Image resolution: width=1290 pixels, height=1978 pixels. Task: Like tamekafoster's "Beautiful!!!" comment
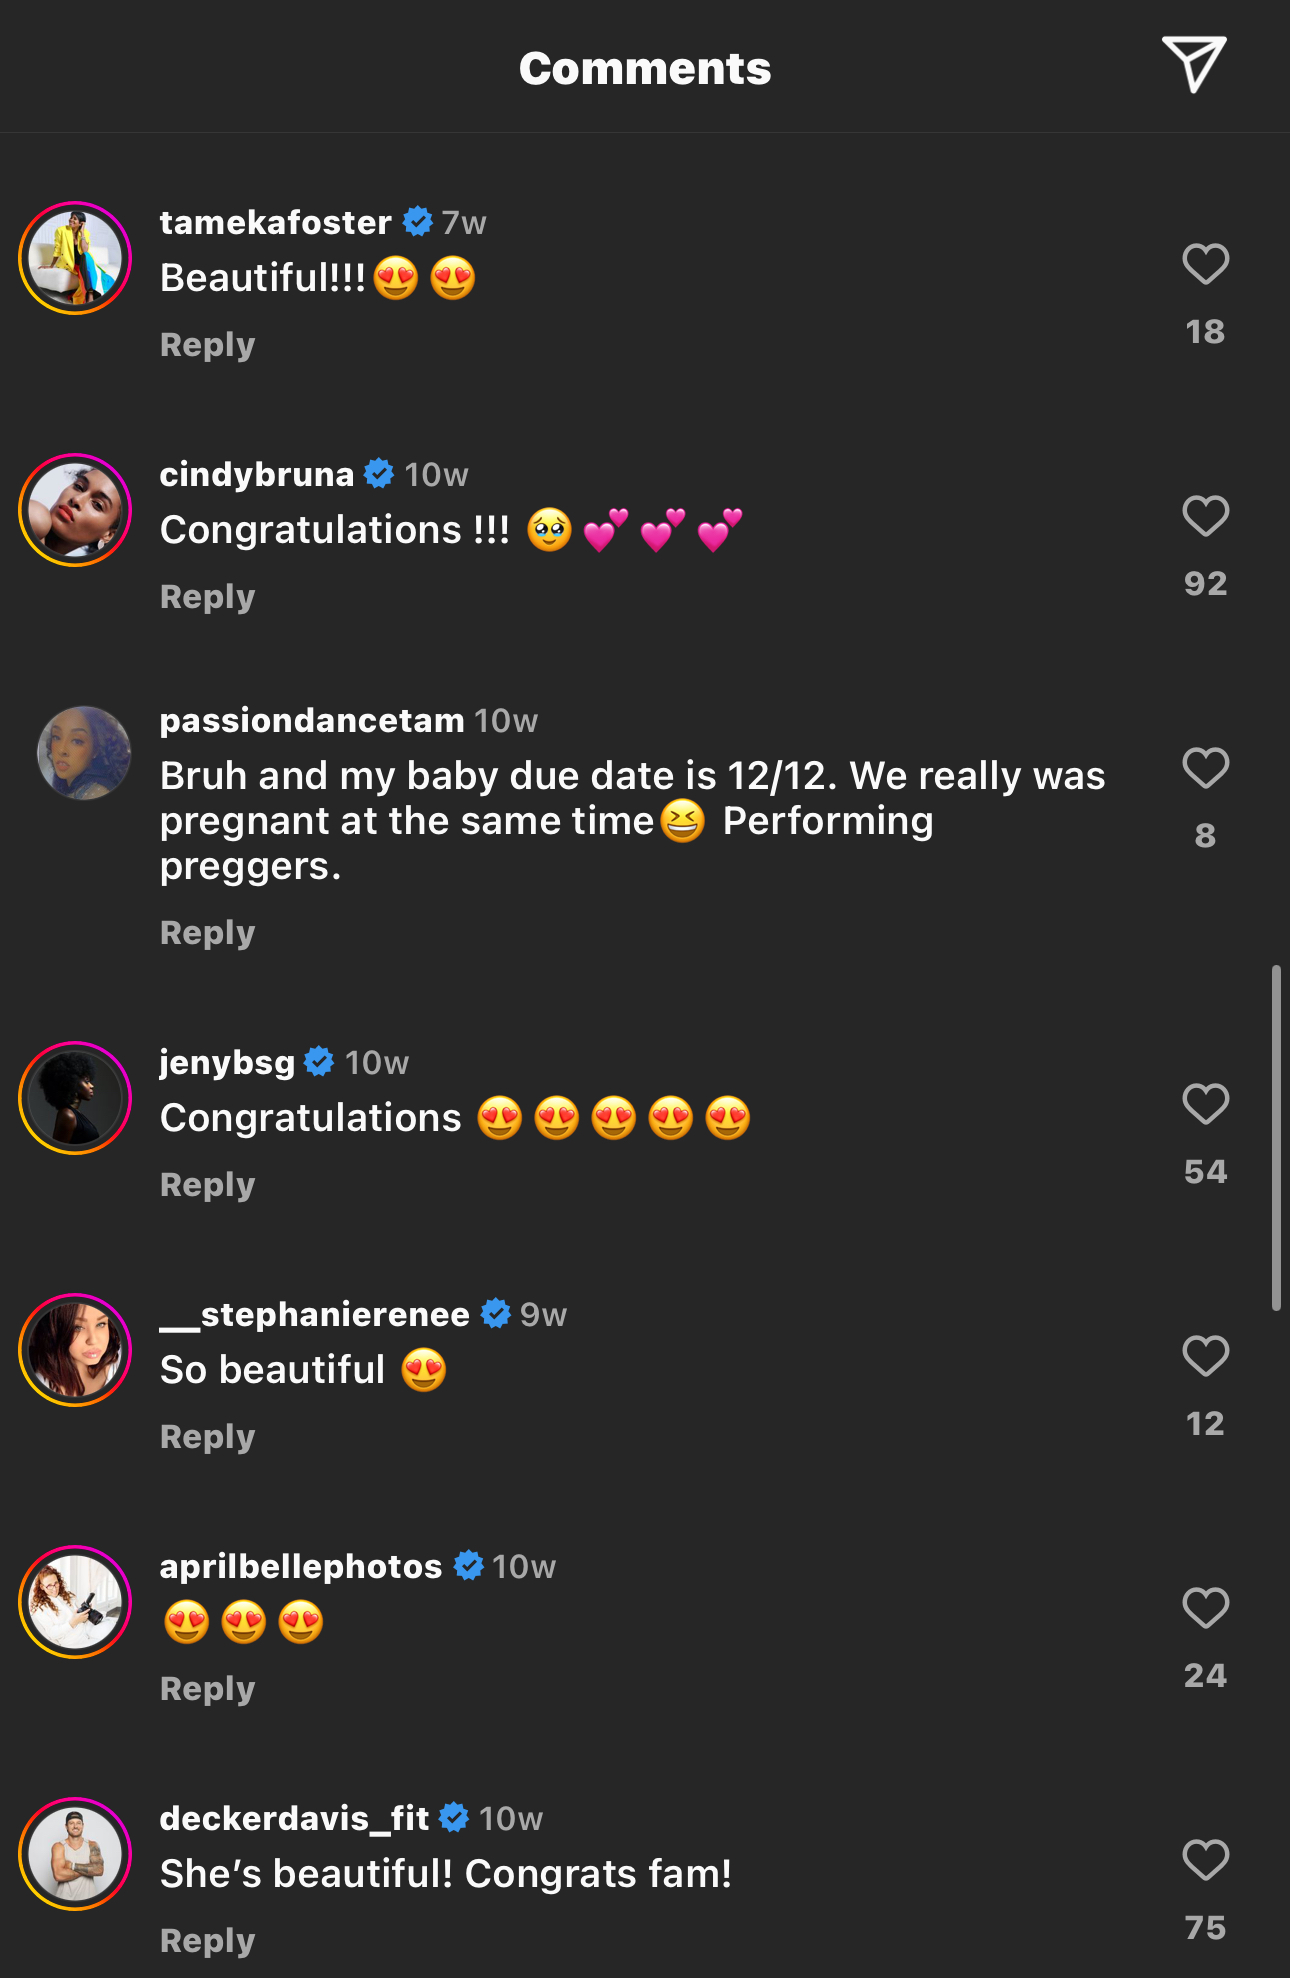pos(1205,265)
